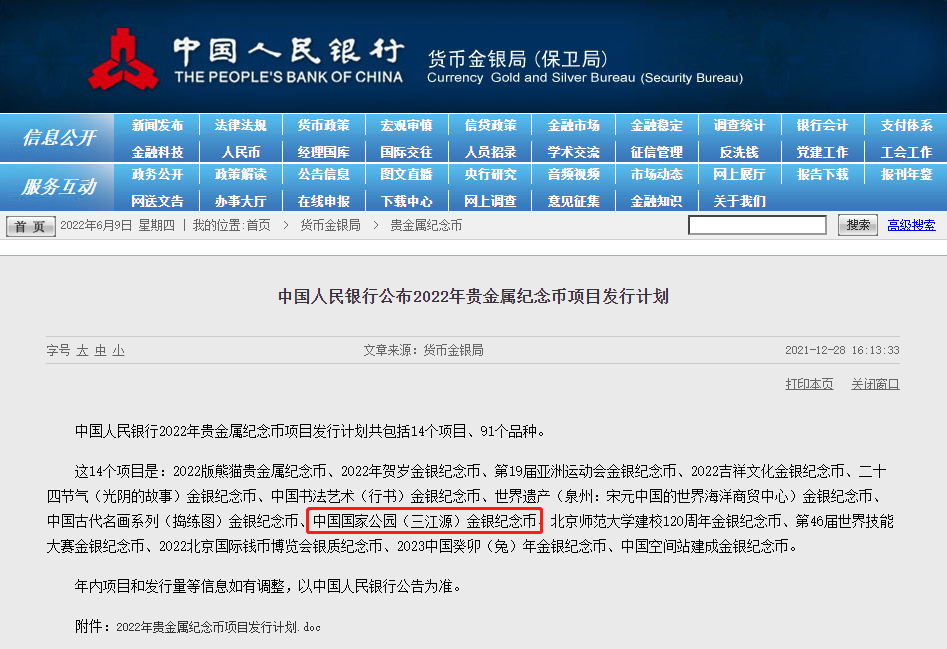Click 文章来源：货币金银局 text
The width and height of the screenshot is (947, 649).
(423, 350)
